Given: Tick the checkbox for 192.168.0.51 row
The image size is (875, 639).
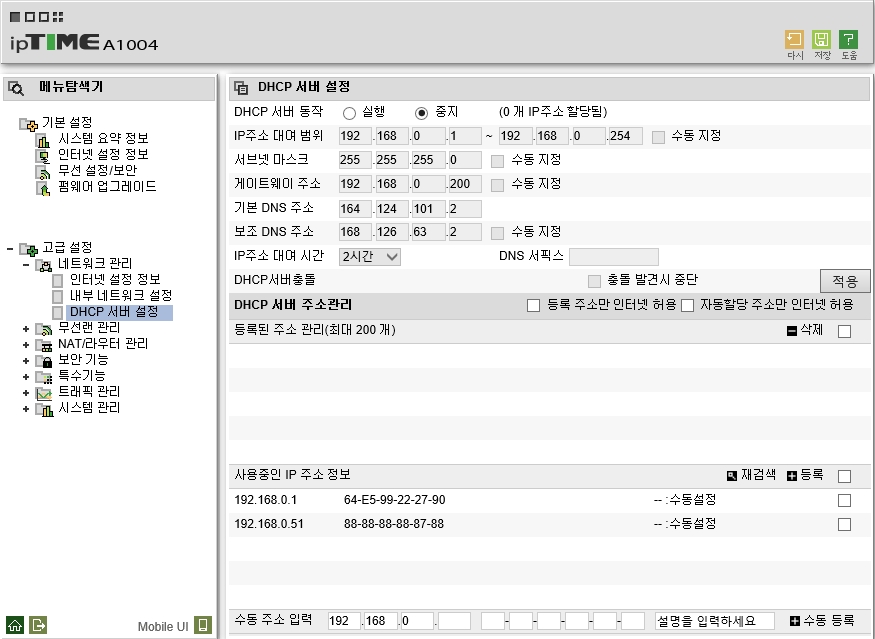Looking at the screenshot, I should 844,525.
